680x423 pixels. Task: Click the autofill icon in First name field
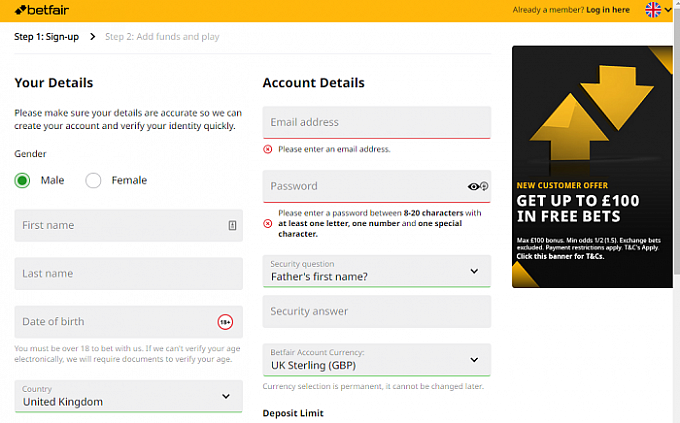[232, 226]
